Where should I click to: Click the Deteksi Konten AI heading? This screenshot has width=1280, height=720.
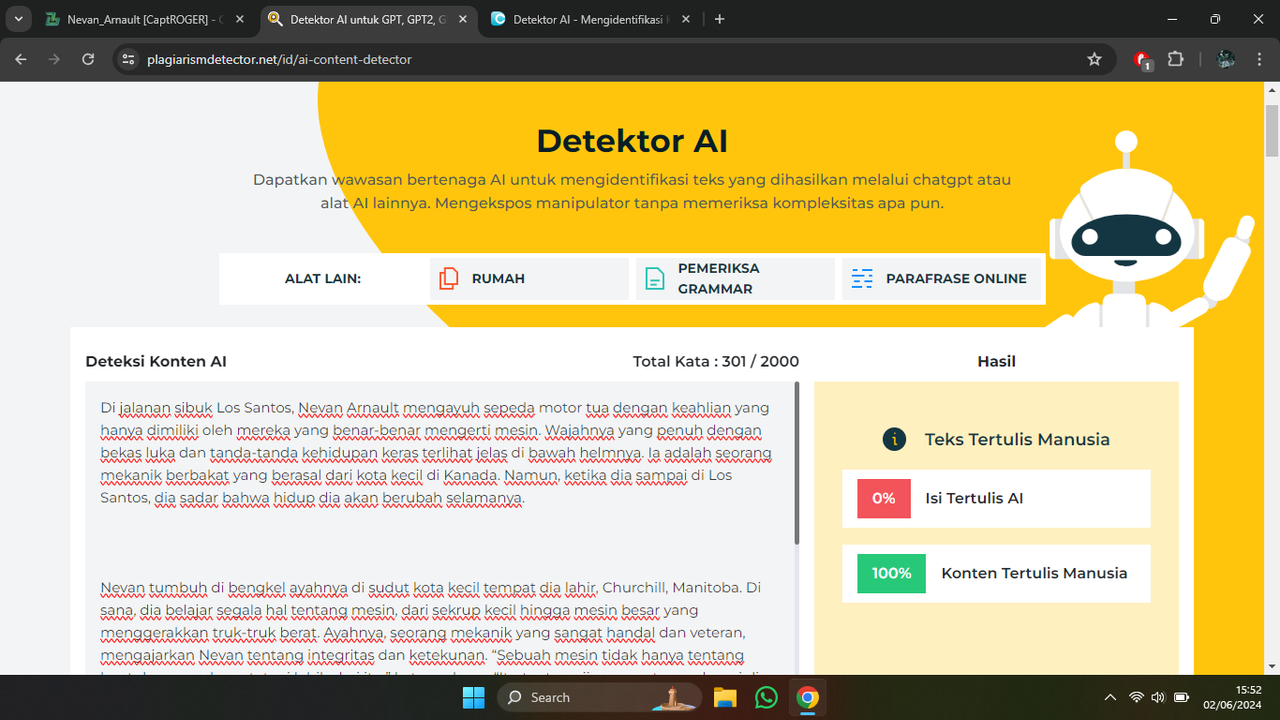156,361
